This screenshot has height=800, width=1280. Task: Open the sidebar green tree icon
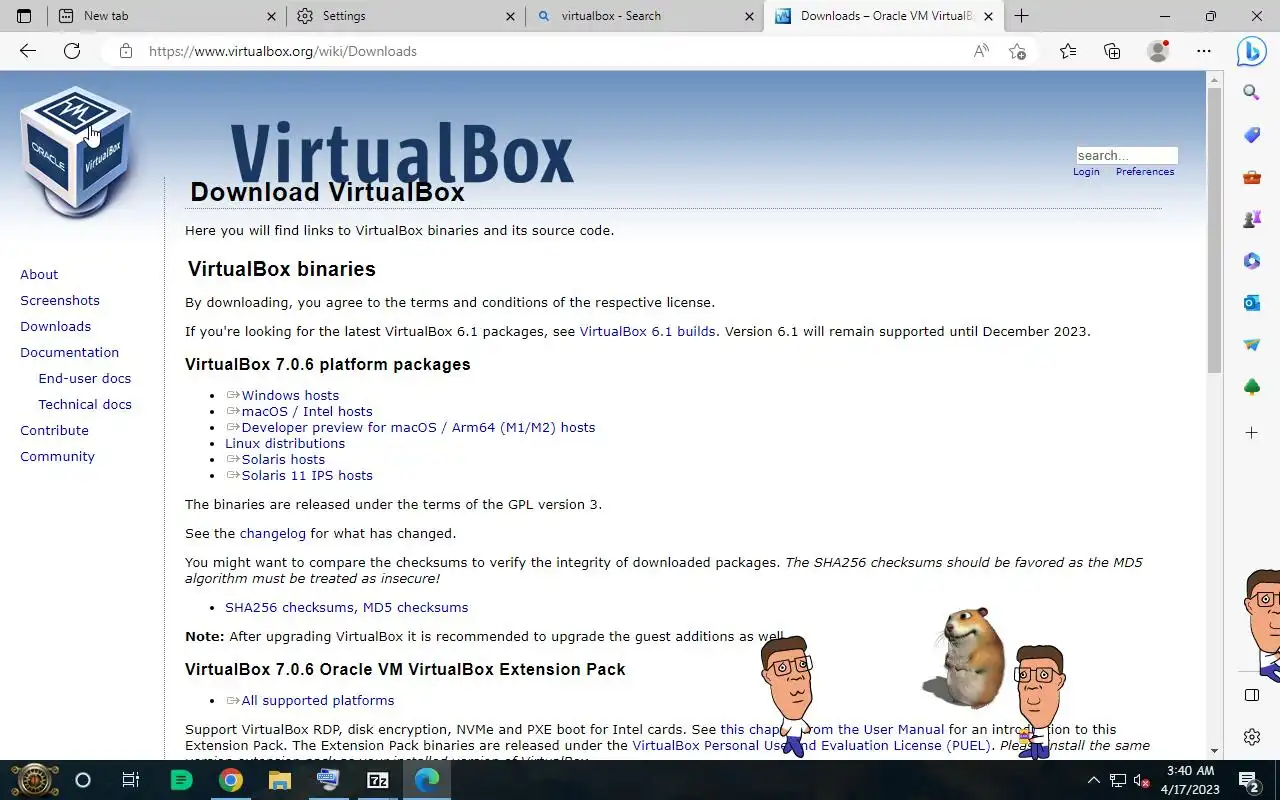pos(1251,387)
